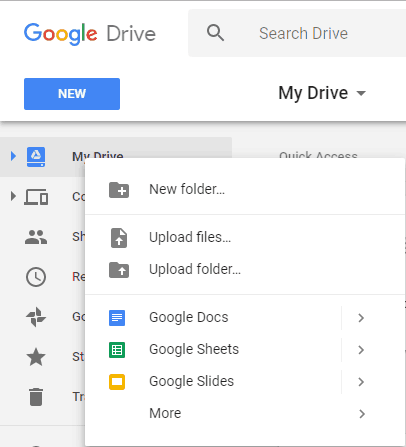Expand the My Drive tree arrow
This screenshot has height=447, width=406.
coord(13,156)
